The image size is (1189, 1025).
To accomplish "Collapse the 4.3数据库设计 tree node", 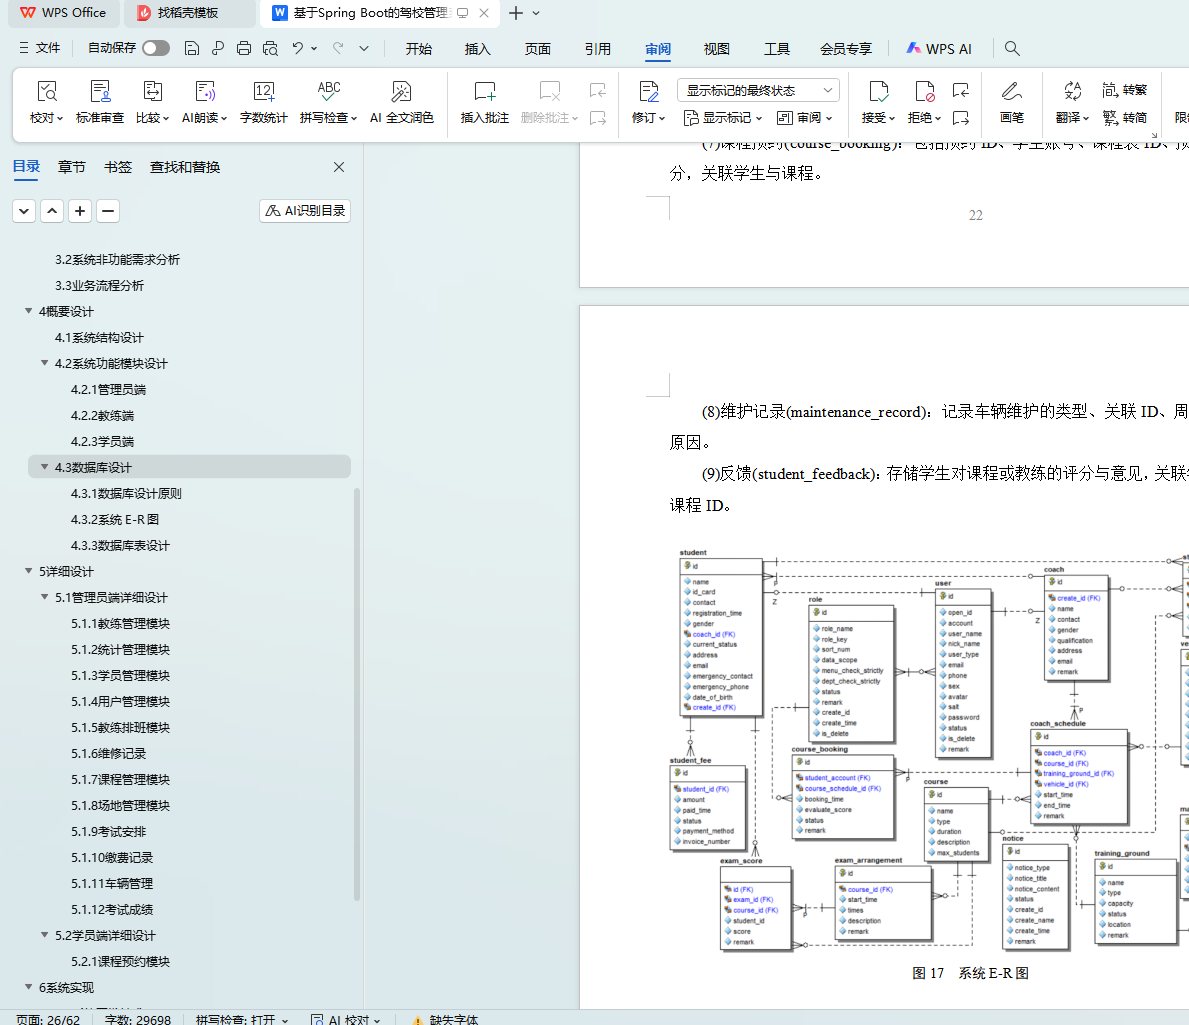I will pyautogui.click(x=44, y=467).
